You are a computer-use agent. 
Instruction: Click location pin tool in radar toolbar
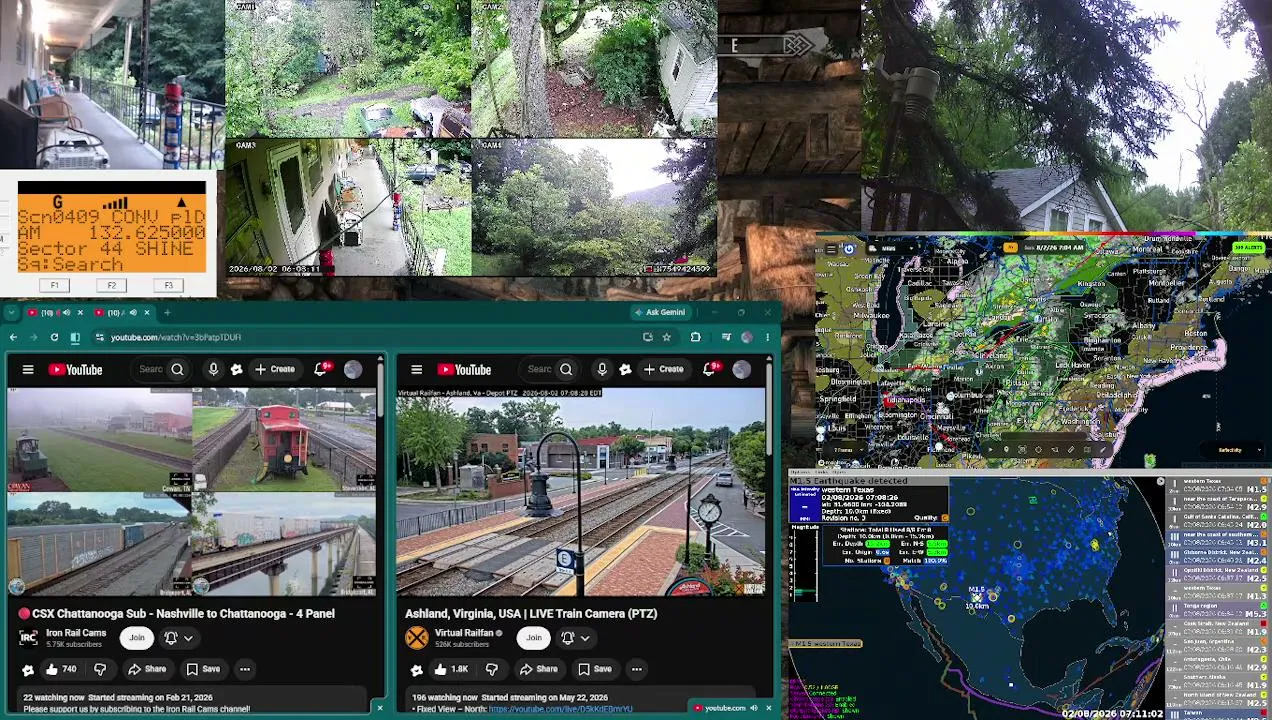[x=1006, y=450]
